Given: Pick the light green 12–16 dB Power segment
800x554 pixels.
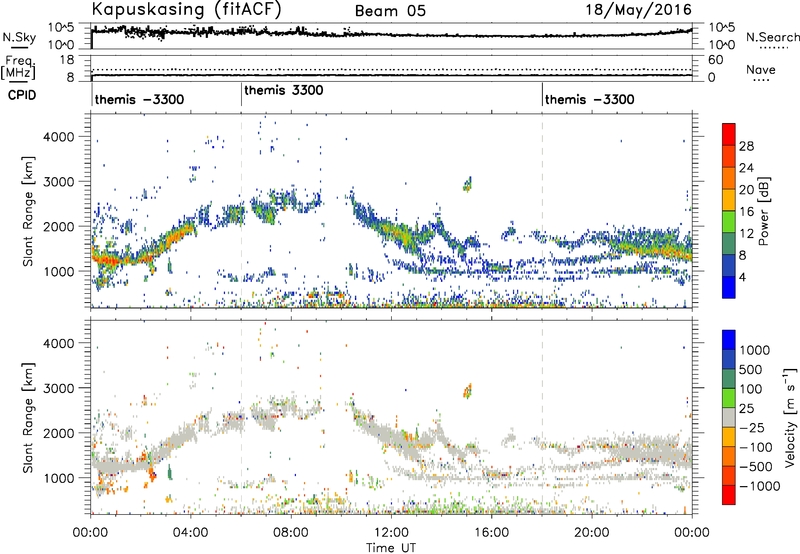Looking at the screenshot, I should point(729,221).
